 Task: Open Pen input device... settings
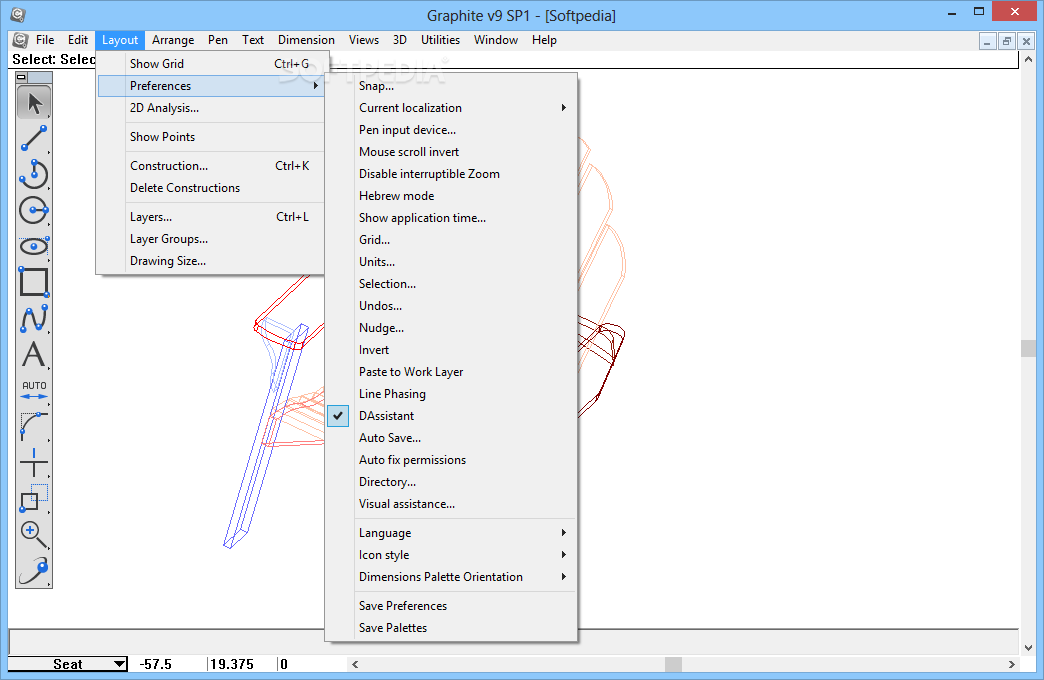tap(451, 130)
